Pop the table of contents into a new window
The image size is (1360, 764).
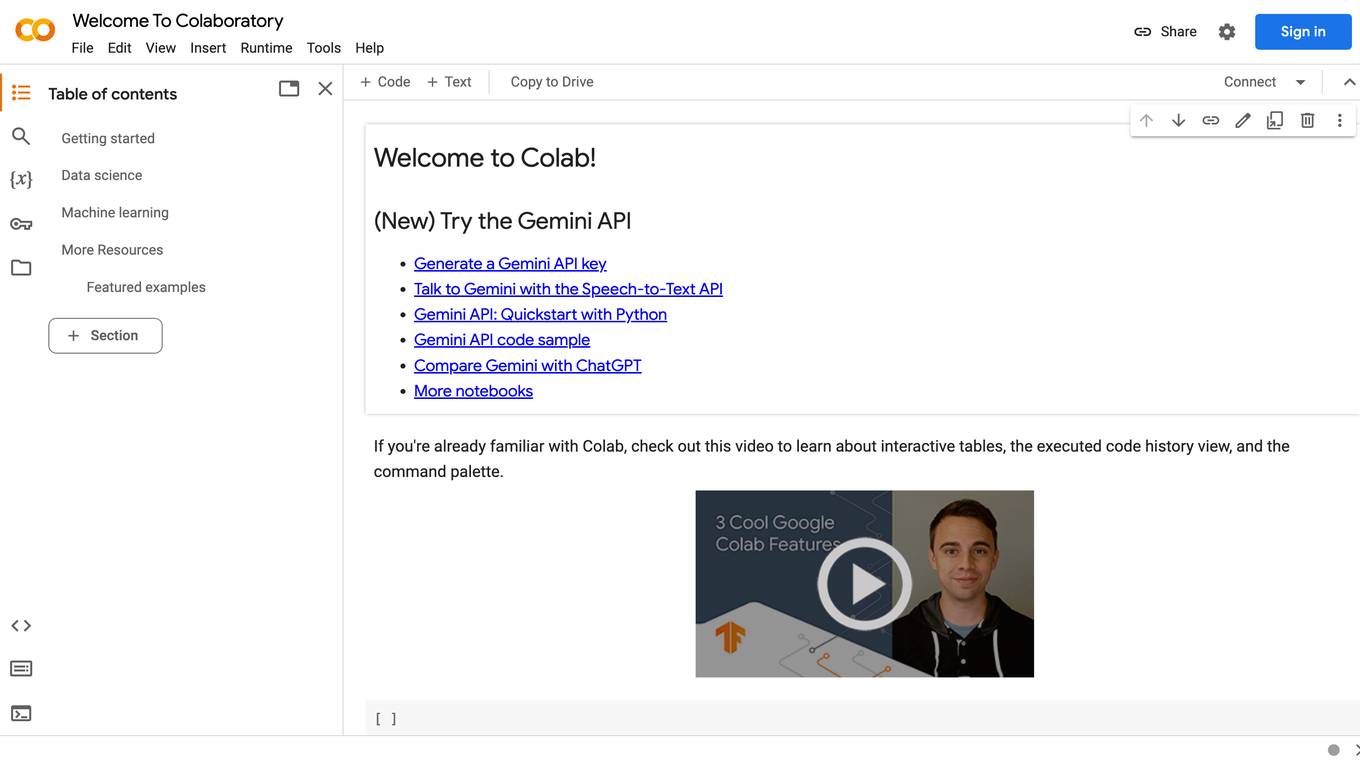289,89
